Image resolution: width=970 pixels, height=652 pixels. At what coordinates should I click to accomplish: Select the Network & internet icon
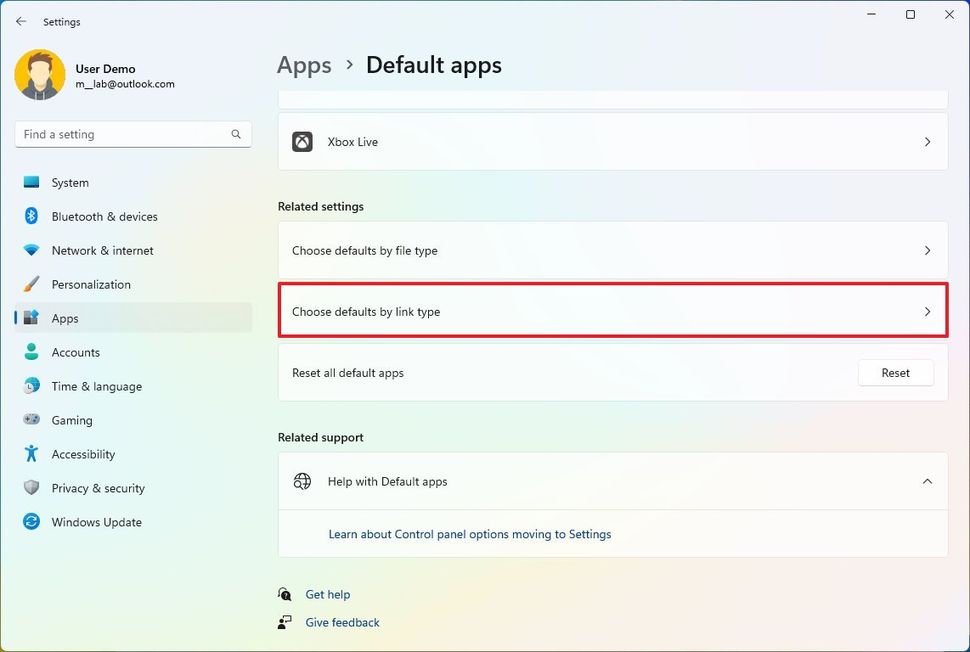(35, 250)
